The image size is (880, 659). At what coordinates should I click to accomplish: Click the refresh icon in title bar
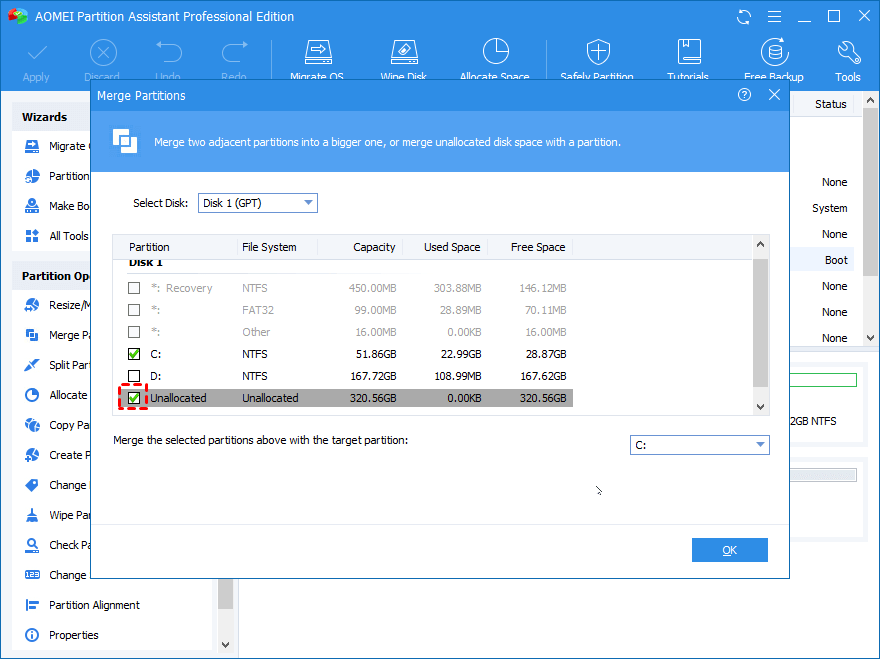(x=744, y=17)
